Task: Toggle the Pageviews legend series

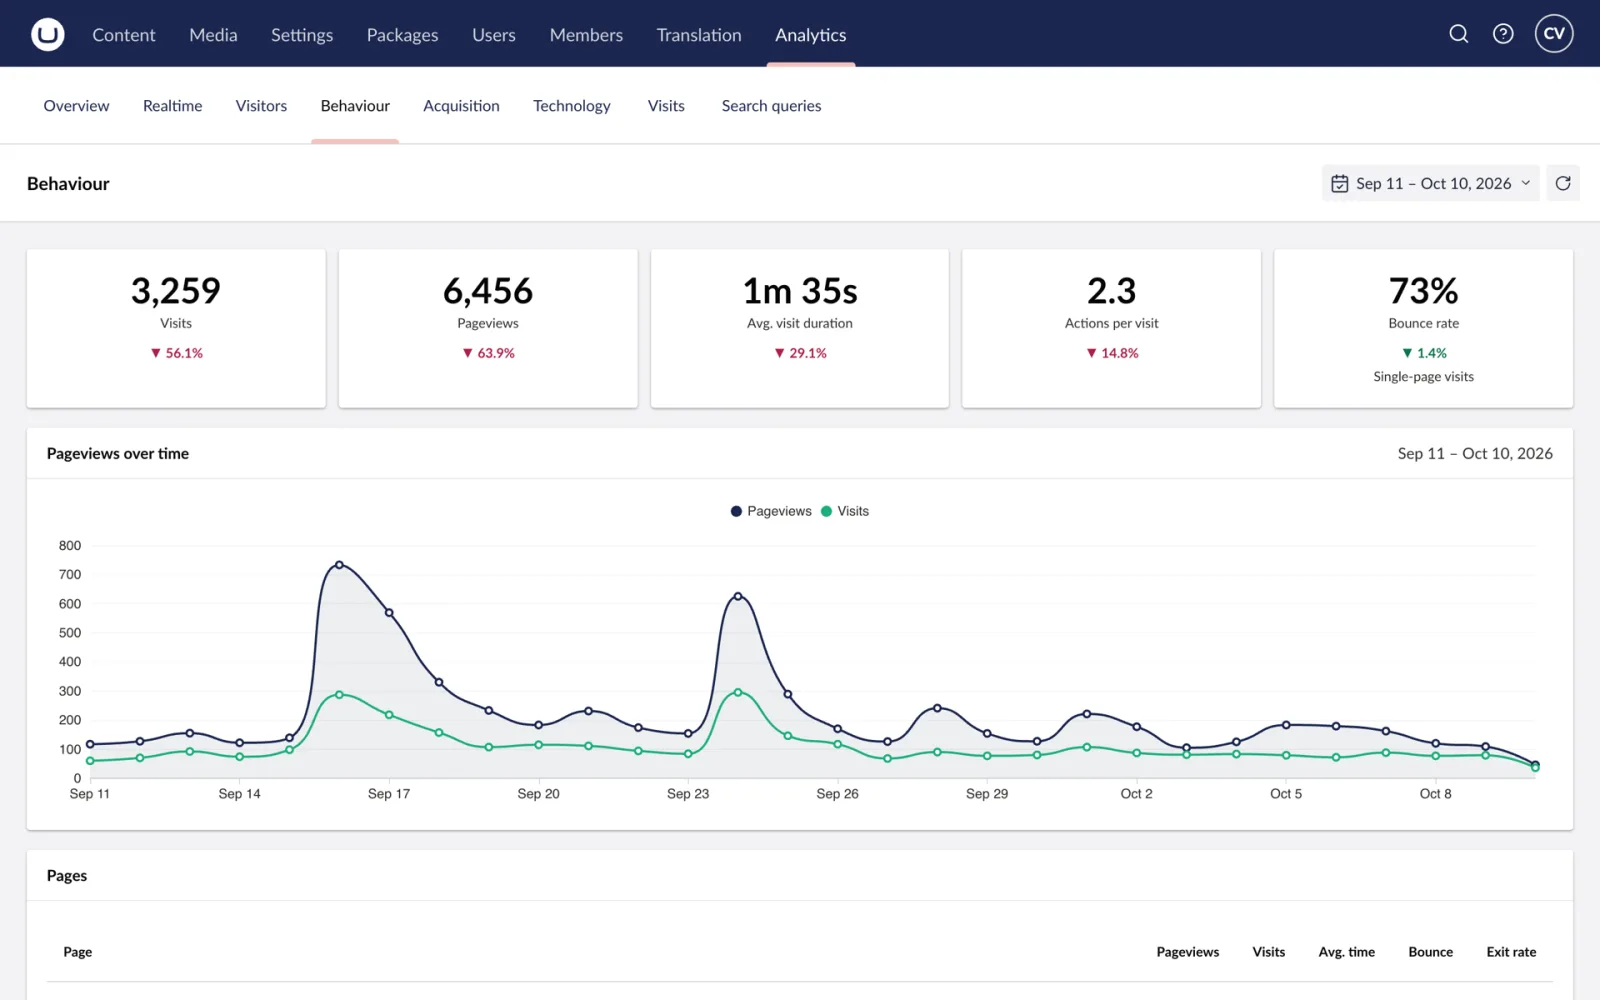Action: tap(771, 511)
